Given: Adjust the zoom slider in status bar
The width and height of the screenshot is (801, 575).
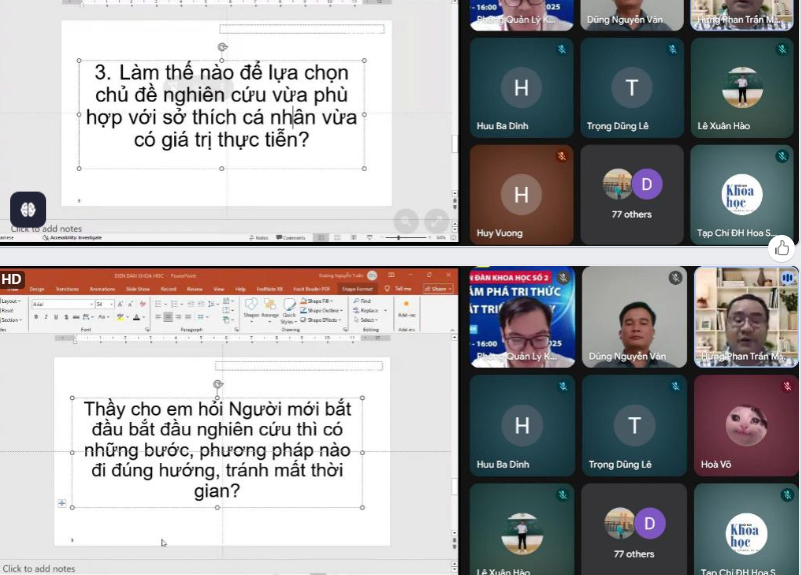Looking at the screenshot, I should [400, 238].
